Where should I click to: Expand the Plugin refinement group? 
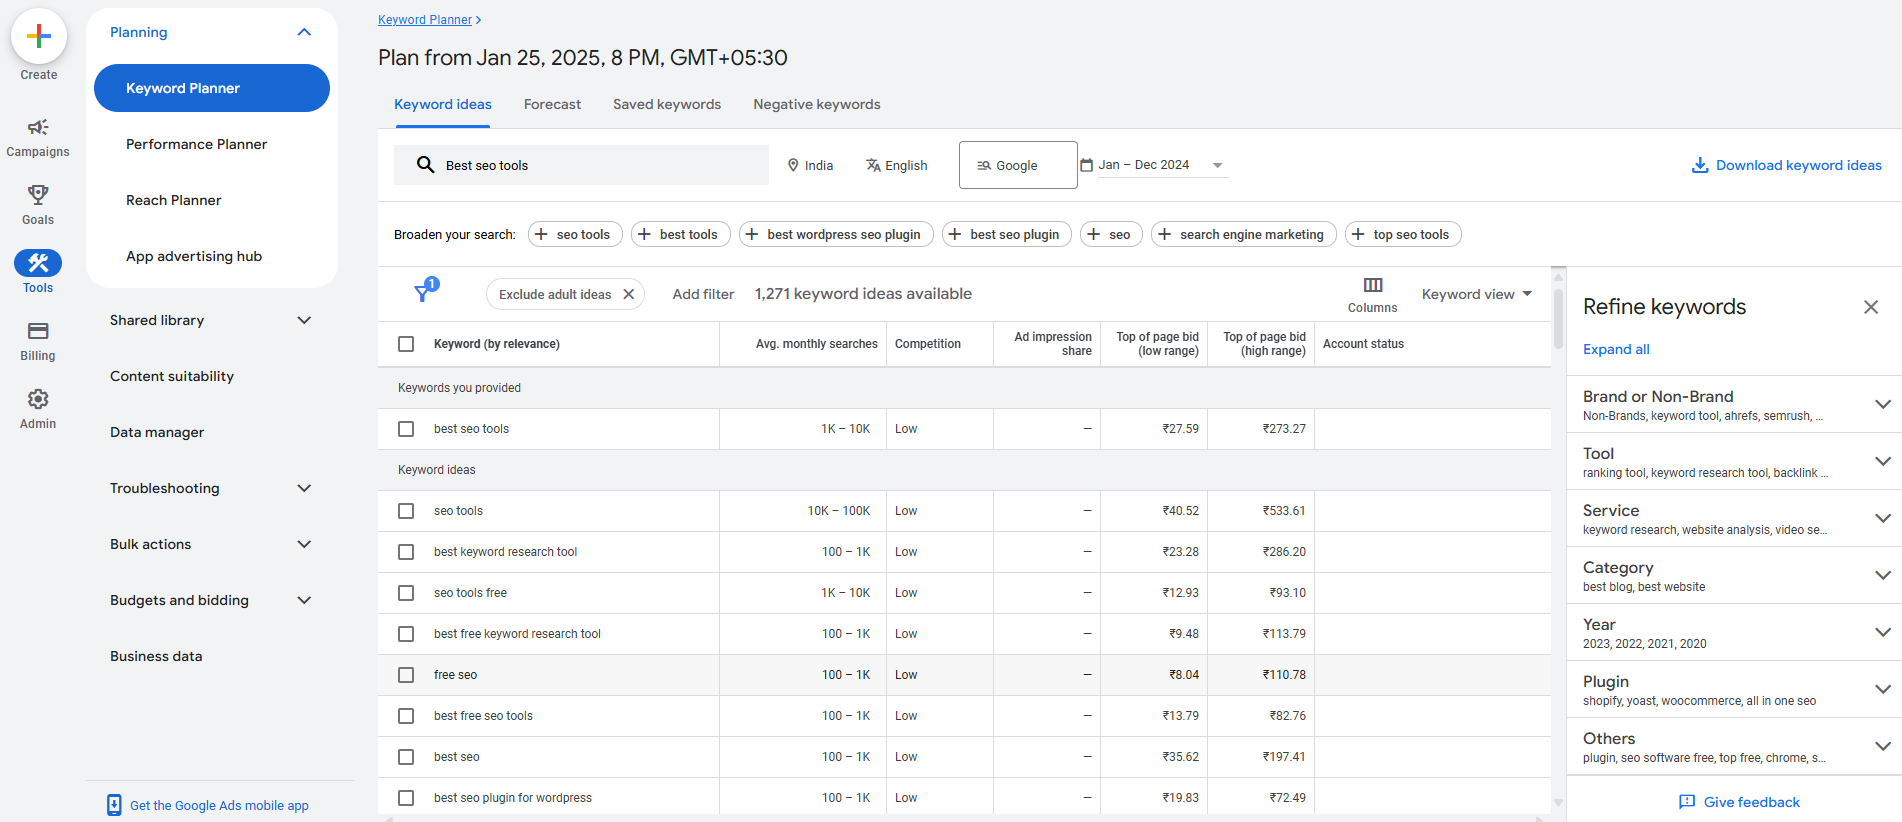pos(1883,689)
